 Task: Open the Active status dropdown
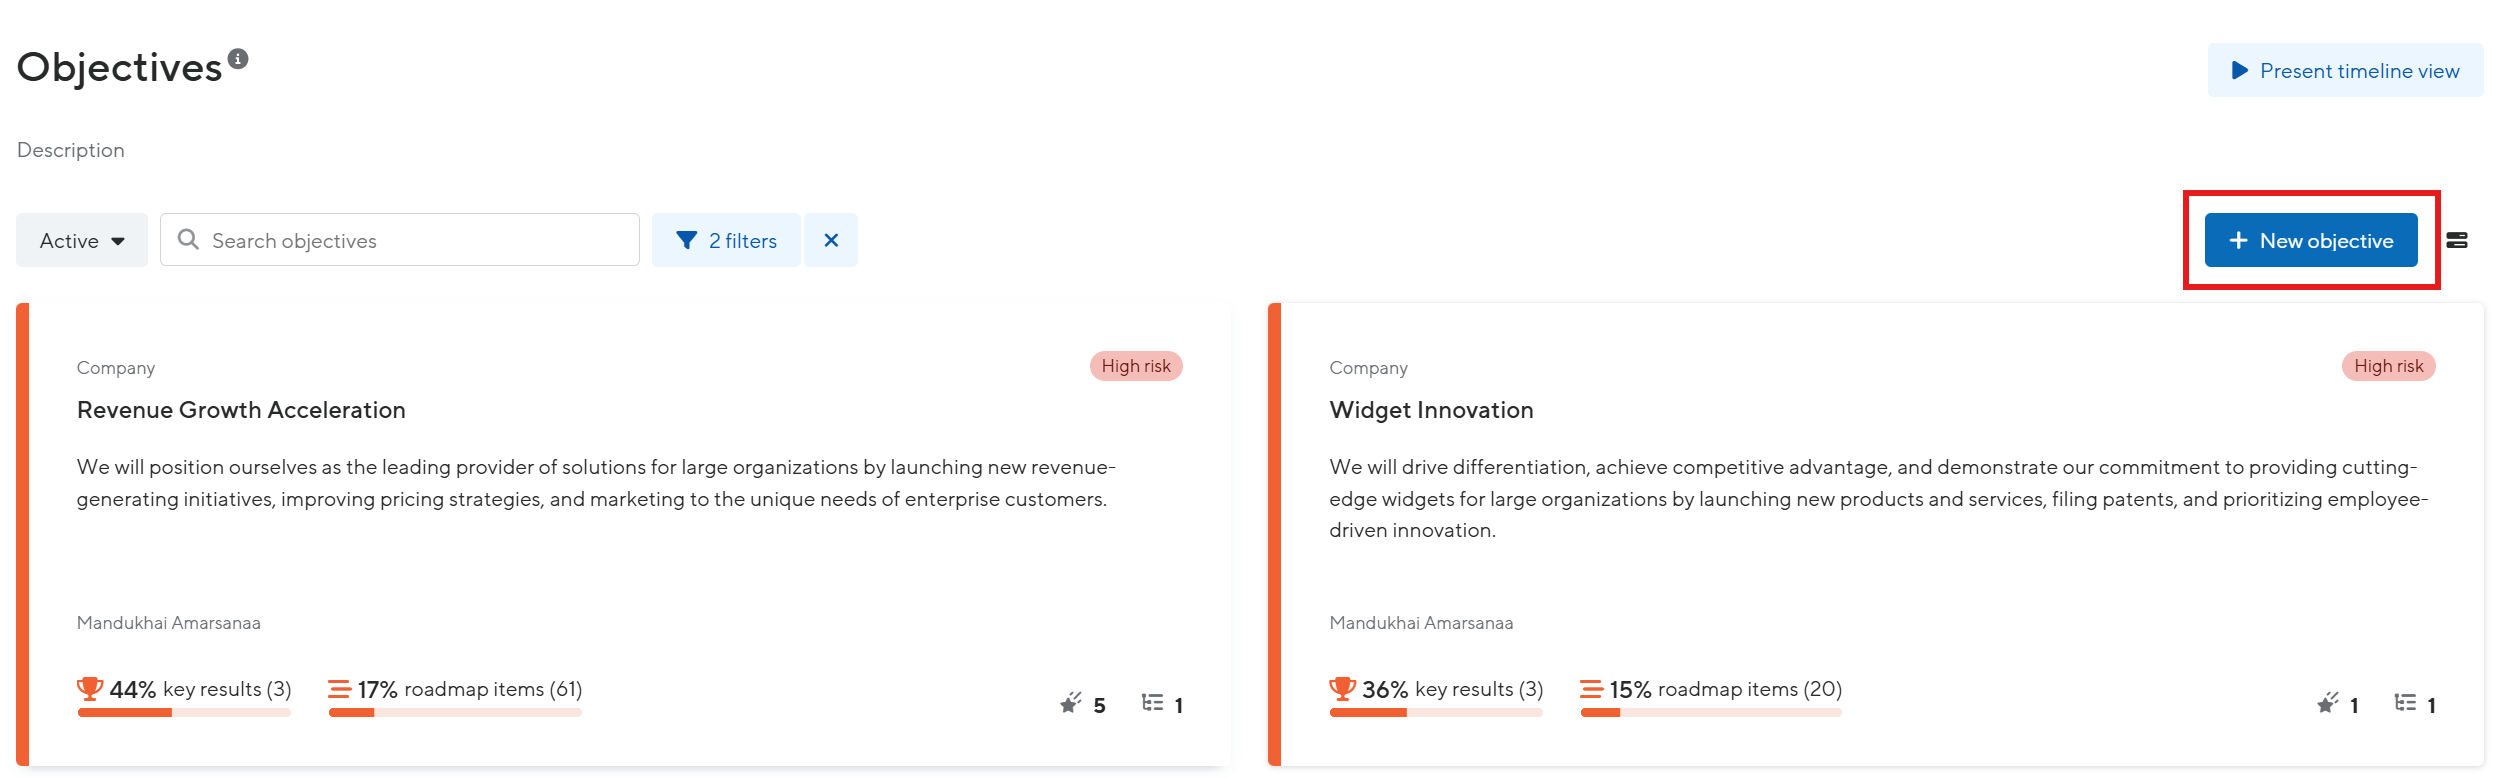click(x=81, y=240)
